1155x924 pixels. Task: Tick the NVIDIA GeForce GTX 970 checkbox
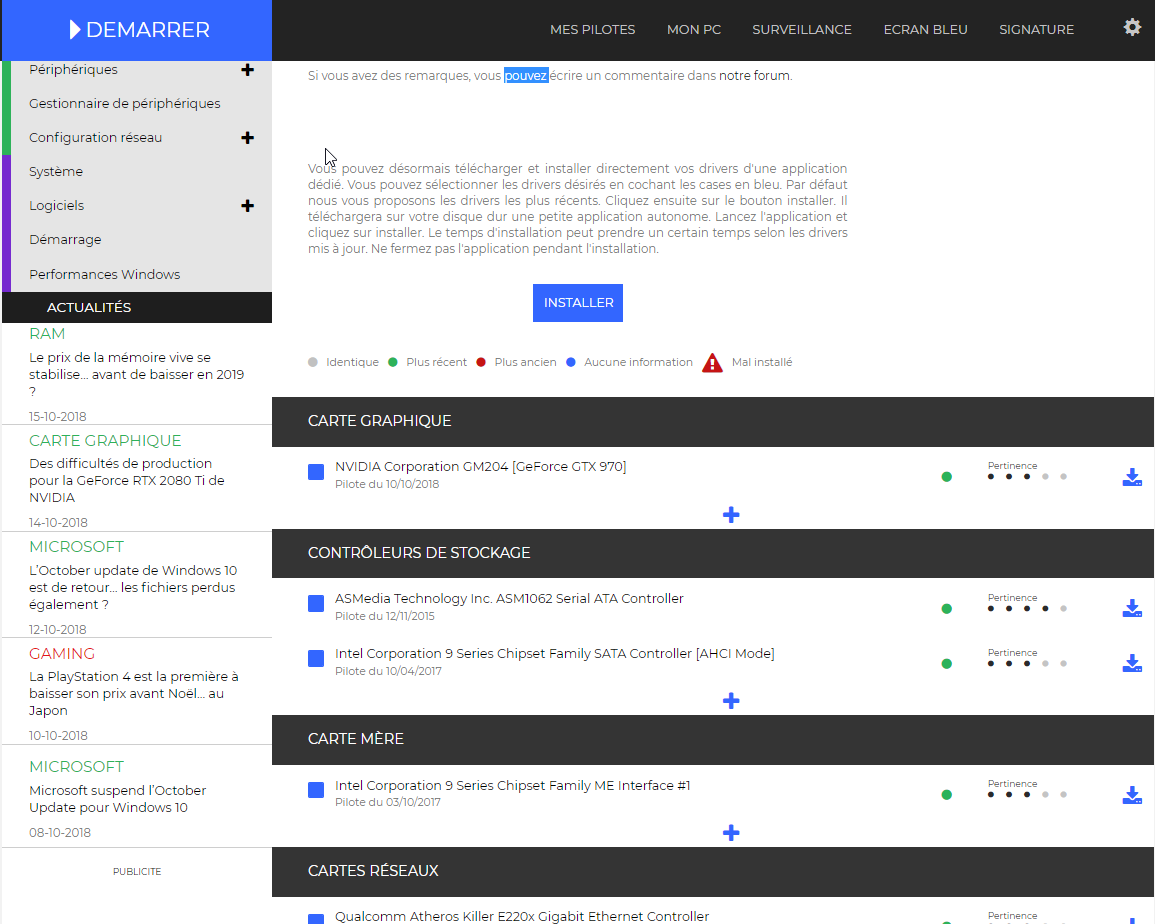[316, 472]
